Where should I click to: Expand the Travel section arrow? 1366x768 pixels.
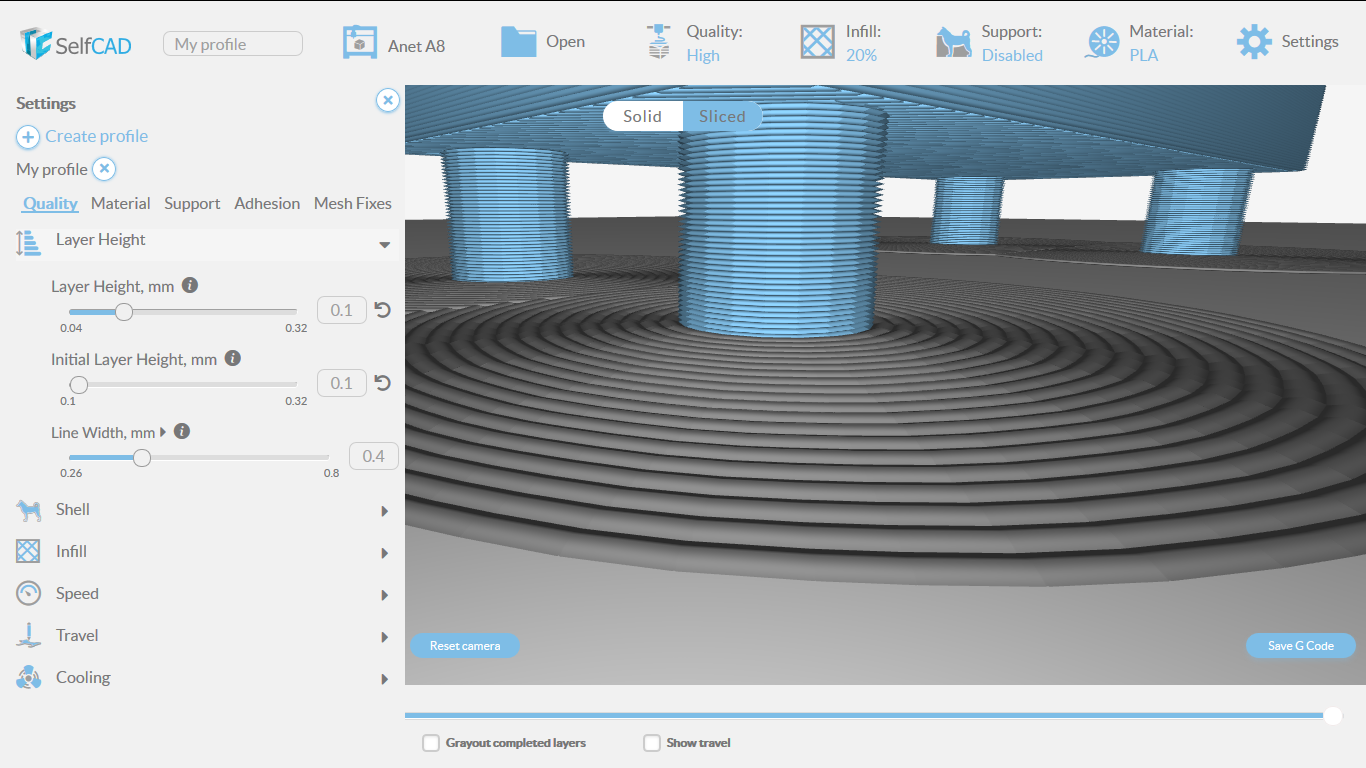click(x=385, y=637)
